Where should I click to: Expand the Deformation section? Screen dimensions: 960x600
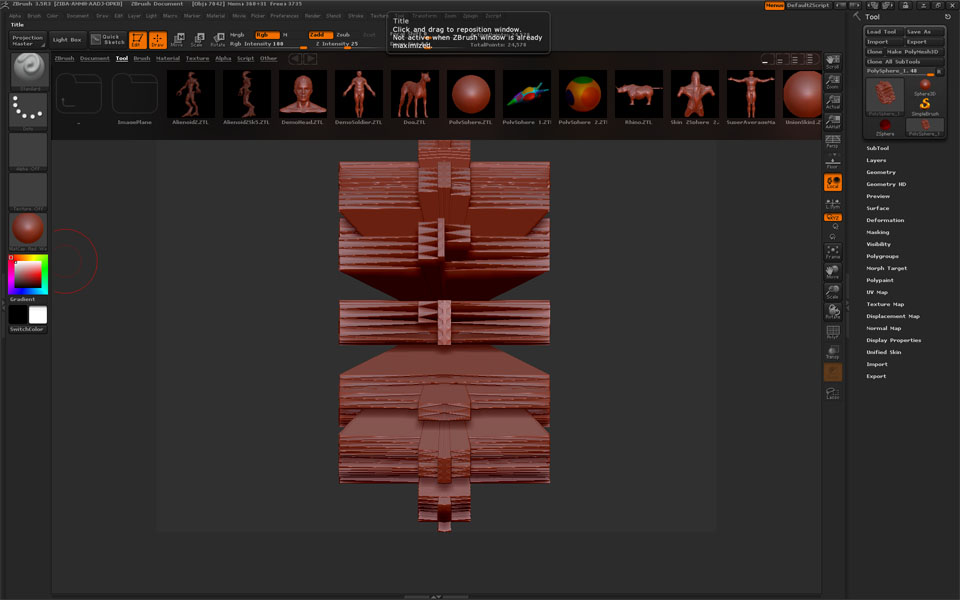click(885, 220)
